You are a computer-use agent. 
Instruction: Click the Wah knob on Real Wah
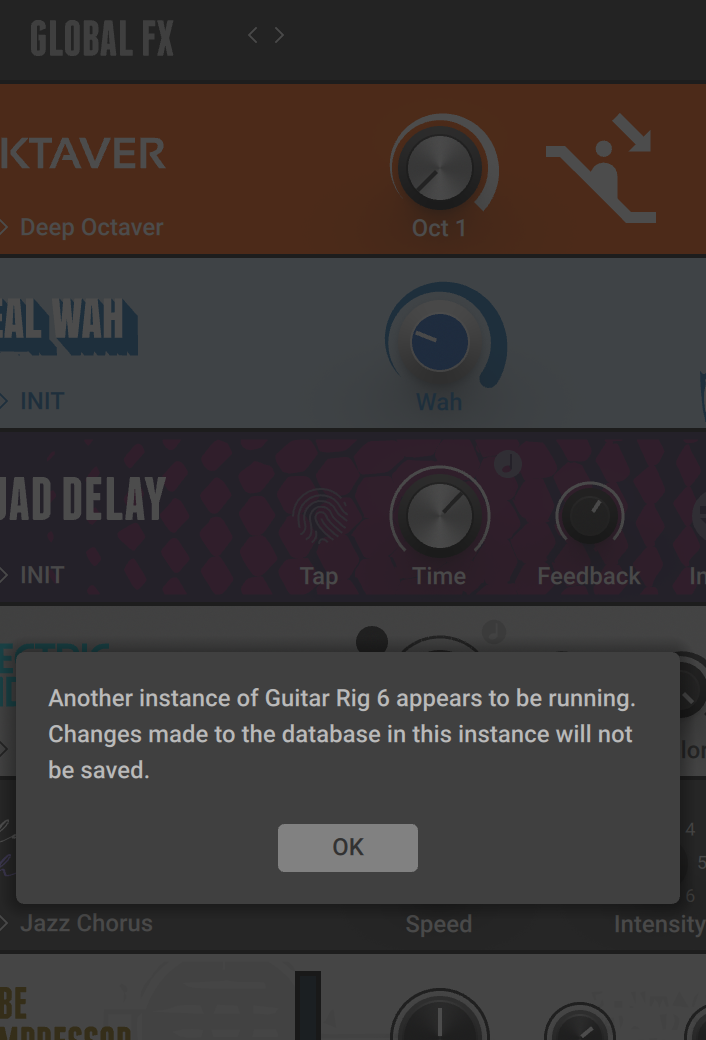(440, 342)
